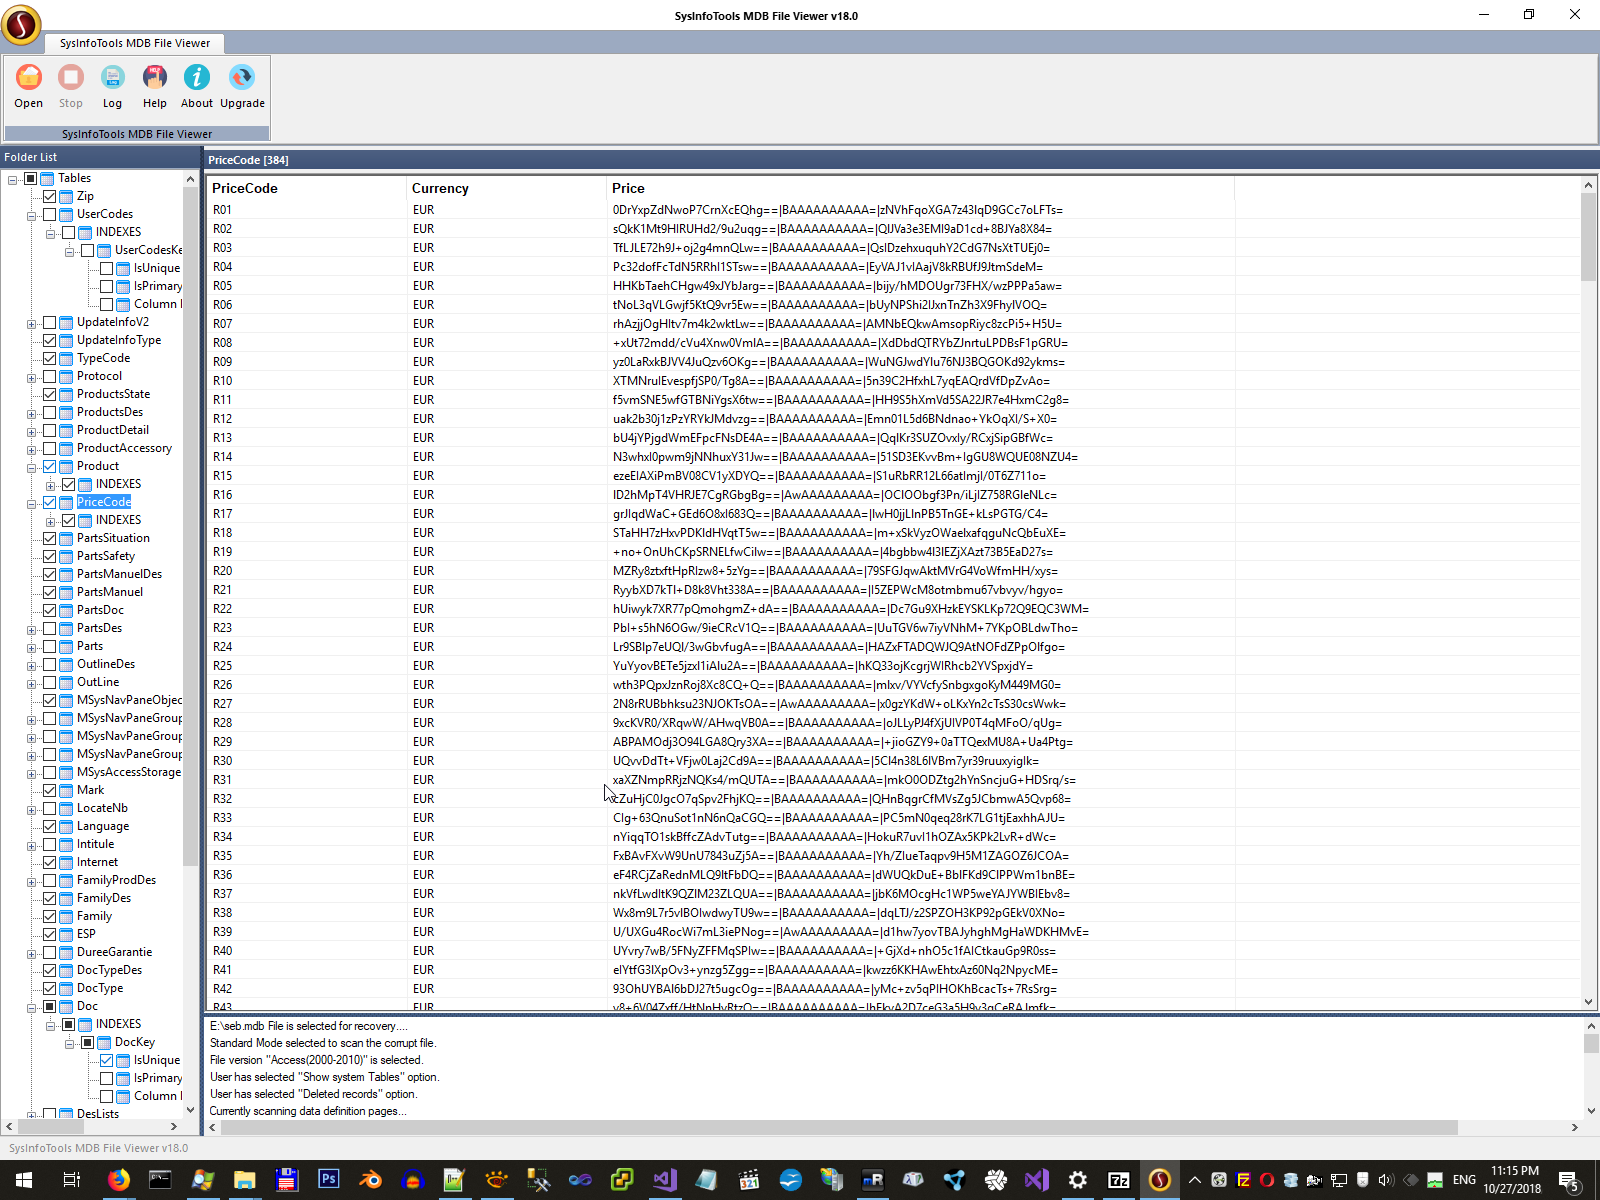Expand the LocateNb tree node
The width and height of the screenshot is (1600, 1200).
coord(32,809)
